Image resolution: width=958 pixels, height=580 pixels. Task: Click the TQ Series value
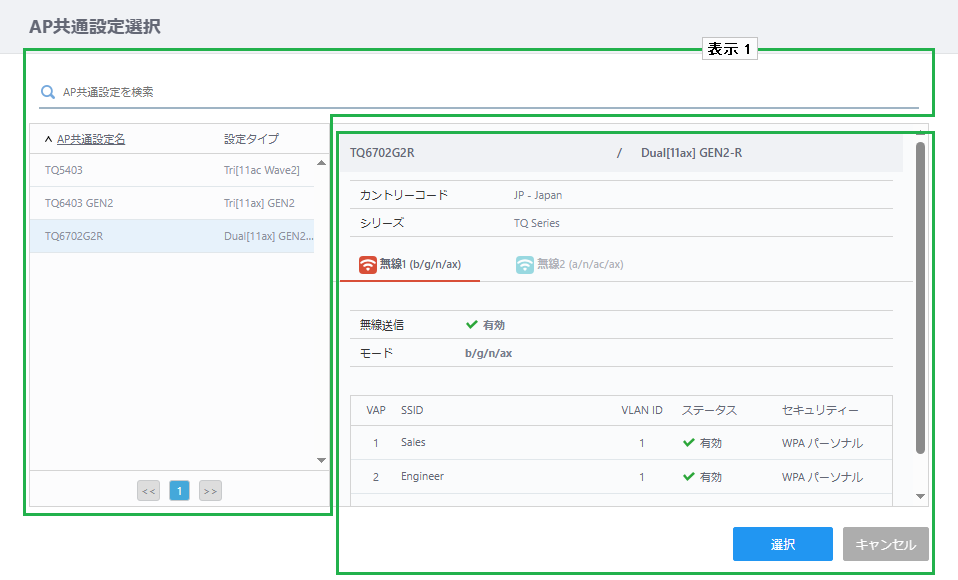[536, 223]
